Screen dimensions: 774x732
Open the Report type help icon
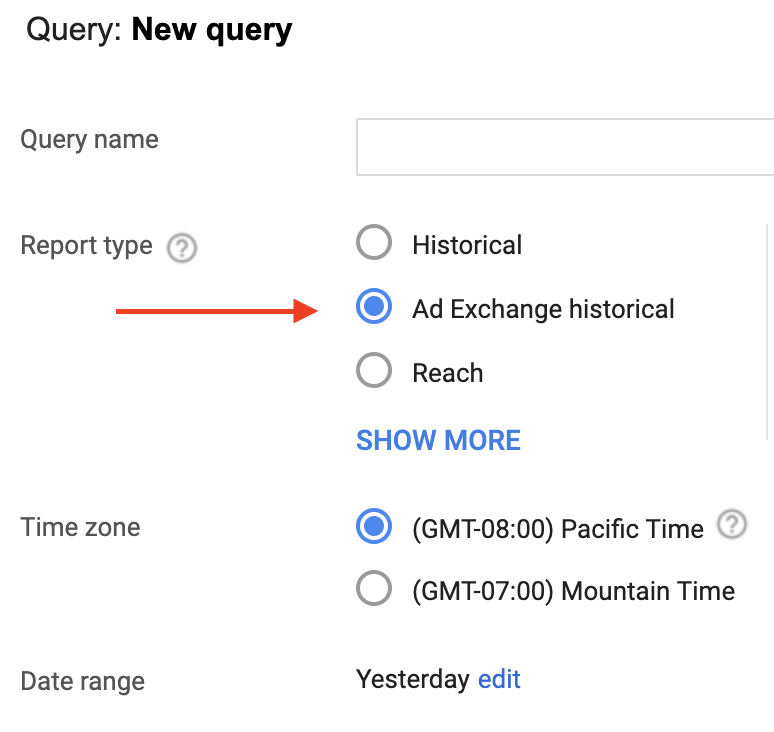tap(182, 248)
